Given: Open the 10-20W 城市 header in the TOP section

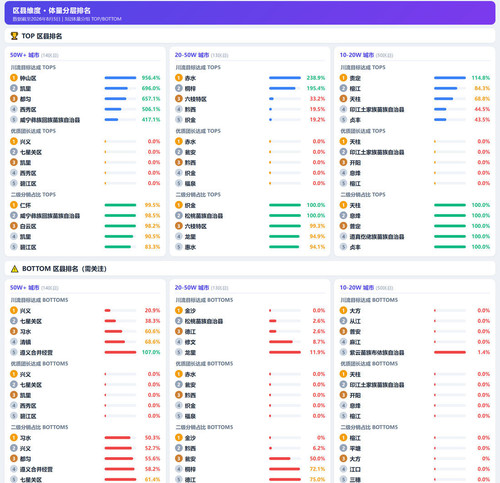Looking at the screenshot, I should pos(357,55).
